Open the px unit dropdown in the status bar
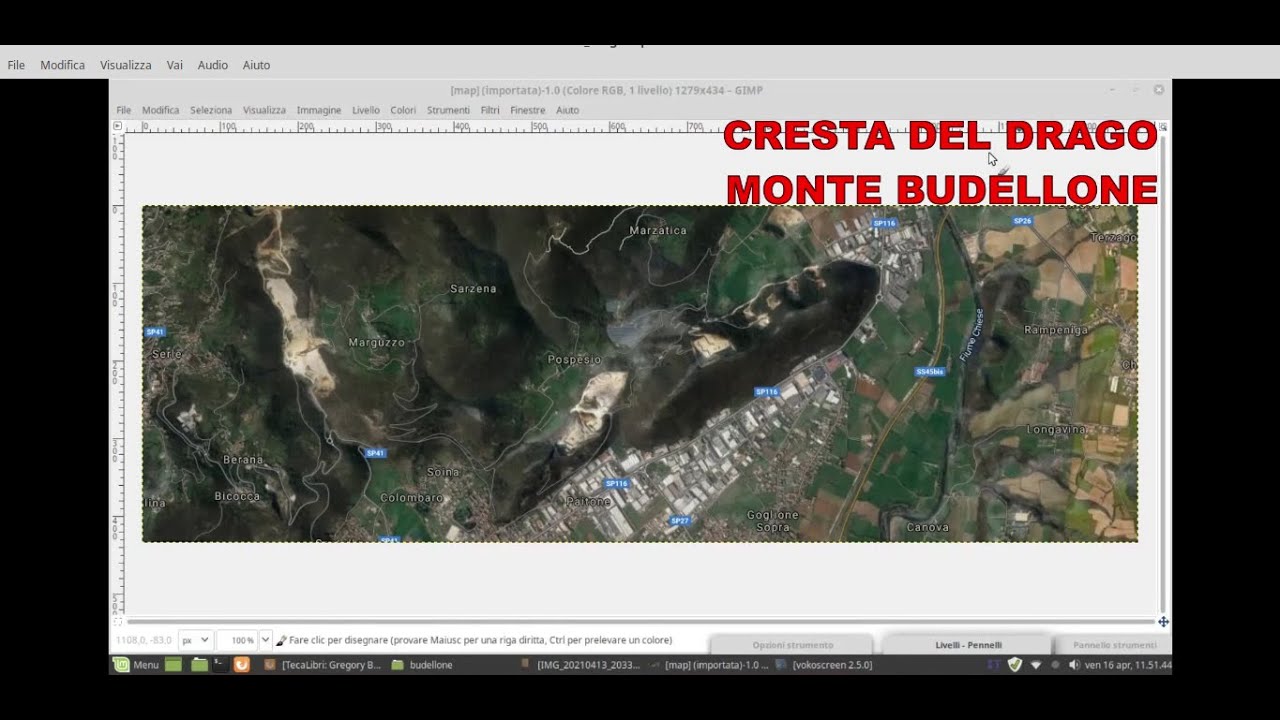The height and width of the screenshot is (720, 1280). [x=195, y=640]
